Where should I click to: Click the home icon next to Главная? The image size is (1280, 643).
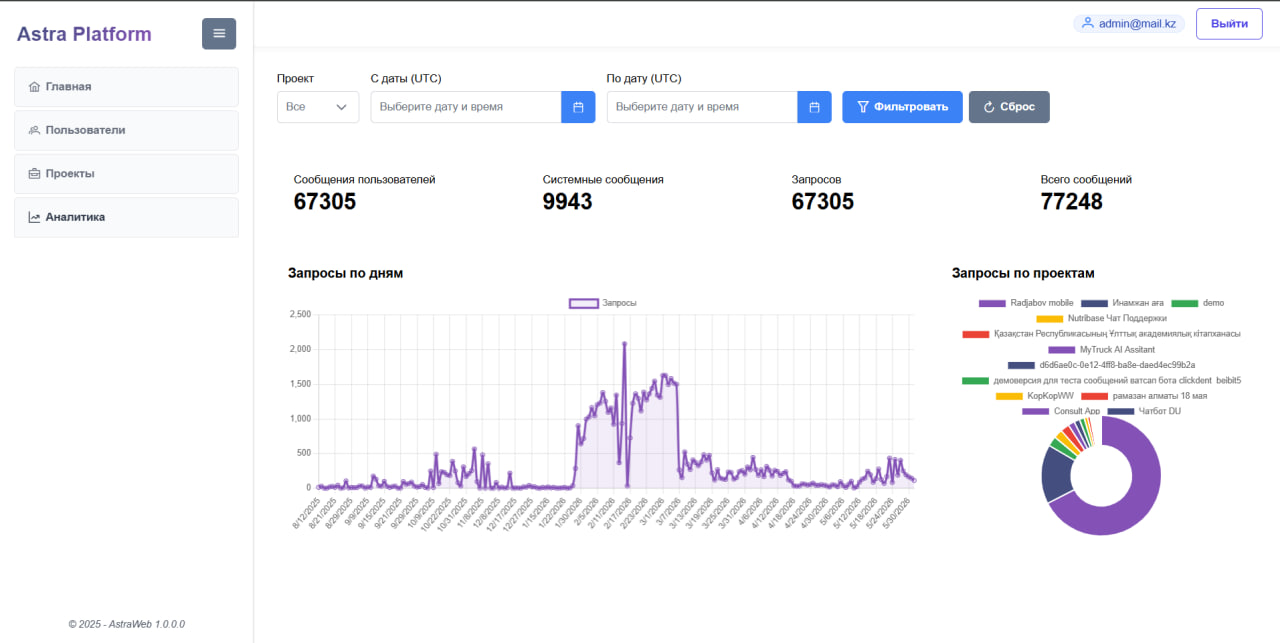tap(35, 87)
